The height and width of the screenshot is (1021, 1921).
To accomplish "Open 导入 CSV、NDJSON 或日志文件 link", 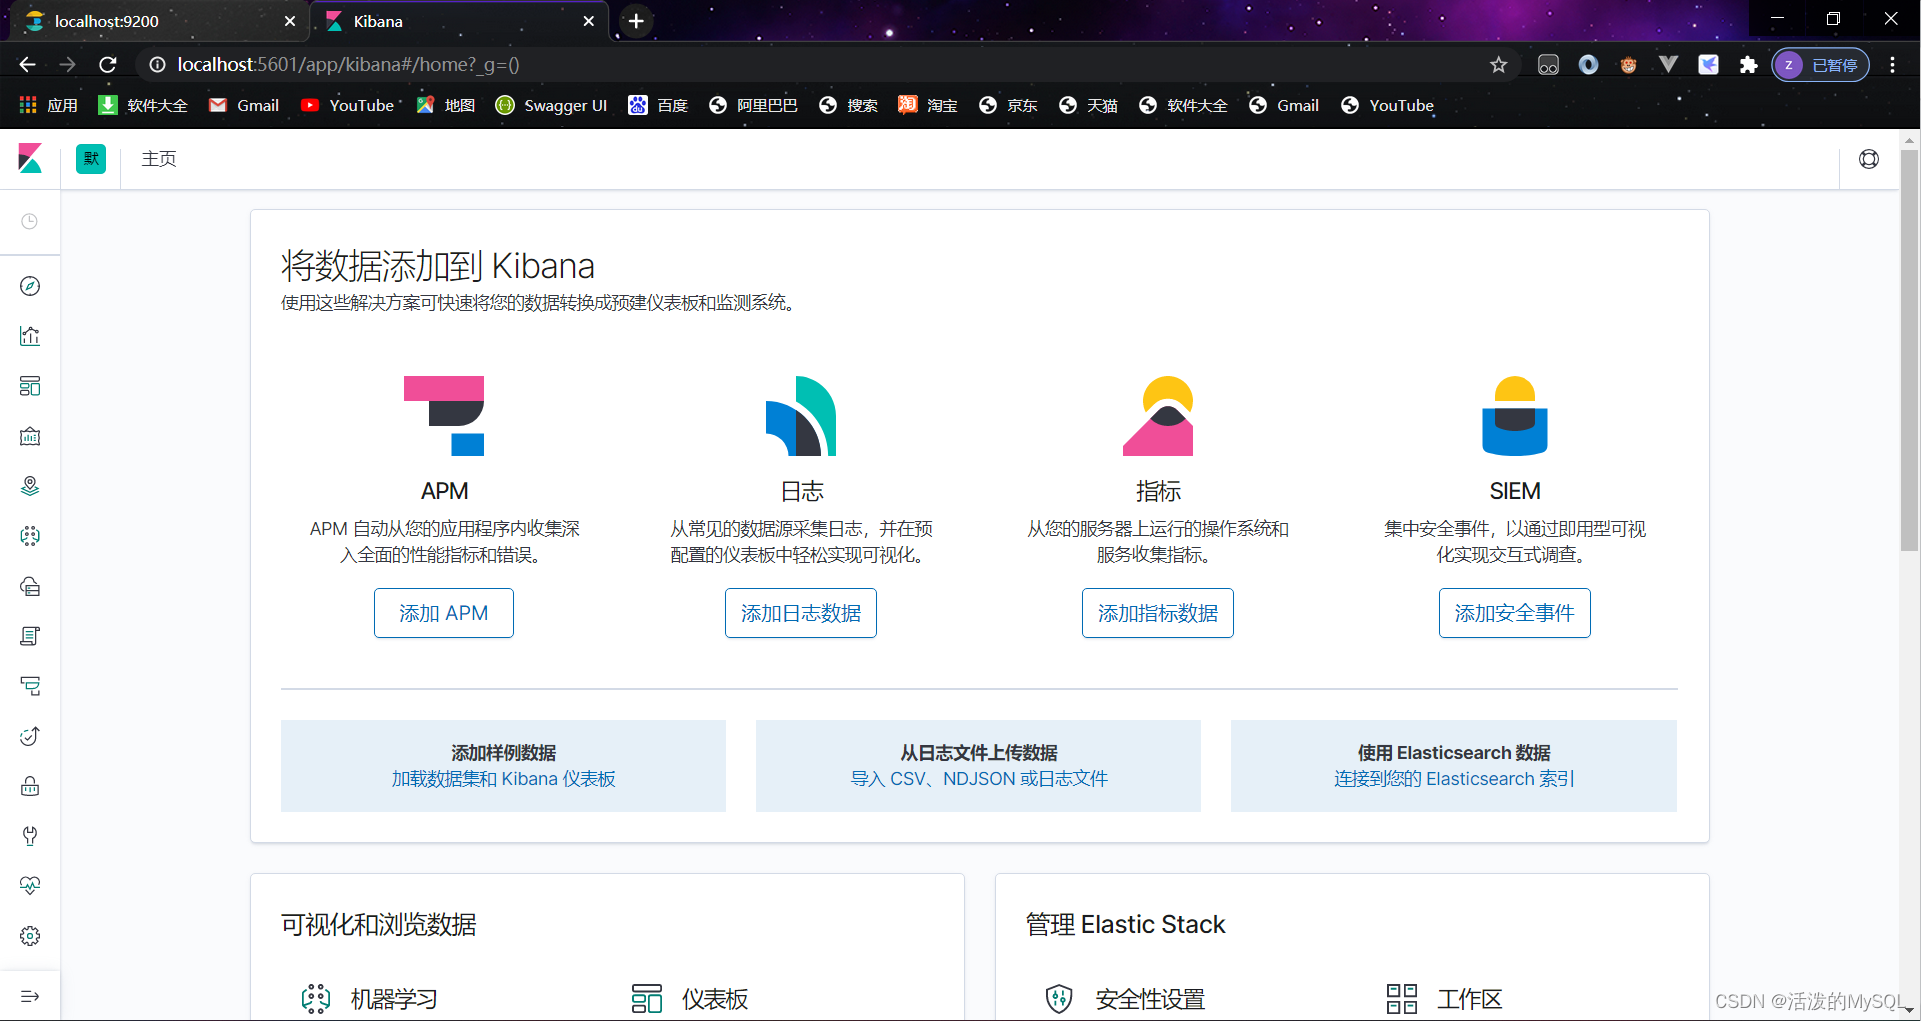I will pyautogui.click(x=979, y=779).
